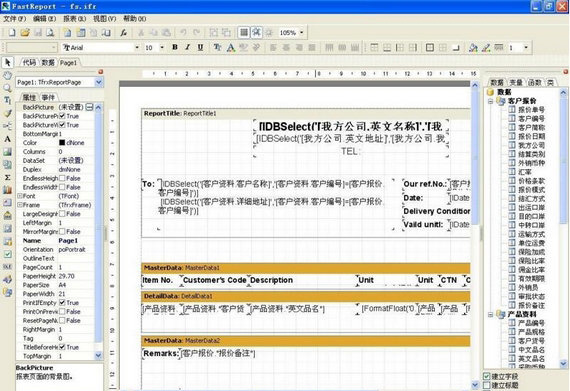The image size is (570, 391).
Task: Open the zoom 105% dropdown
Action: [x=302, y=33]
